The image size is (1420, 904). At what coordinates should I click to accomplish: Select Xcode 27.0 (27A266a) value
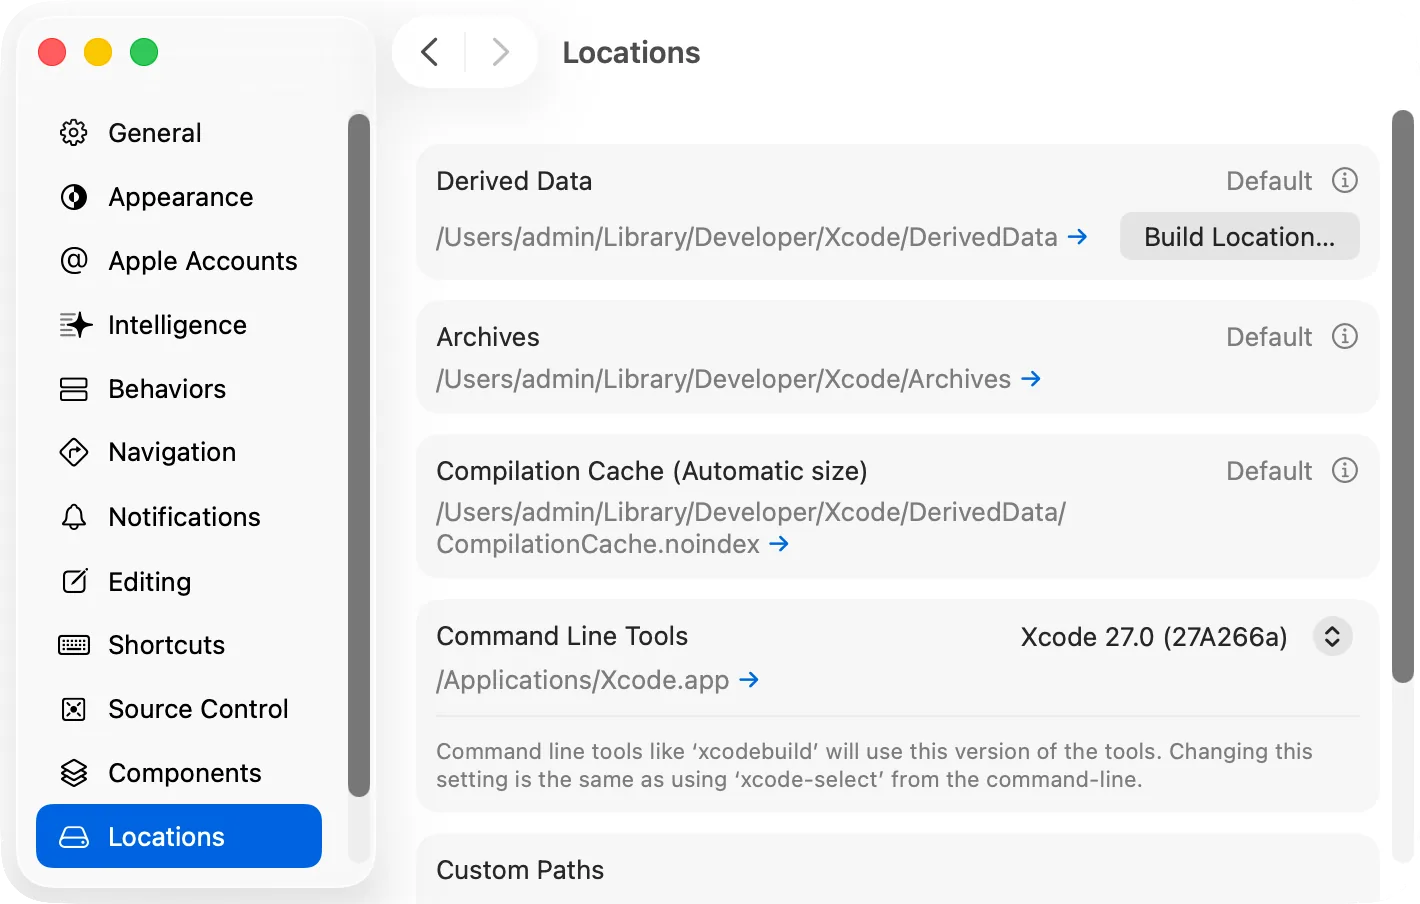coord(1153,637)
